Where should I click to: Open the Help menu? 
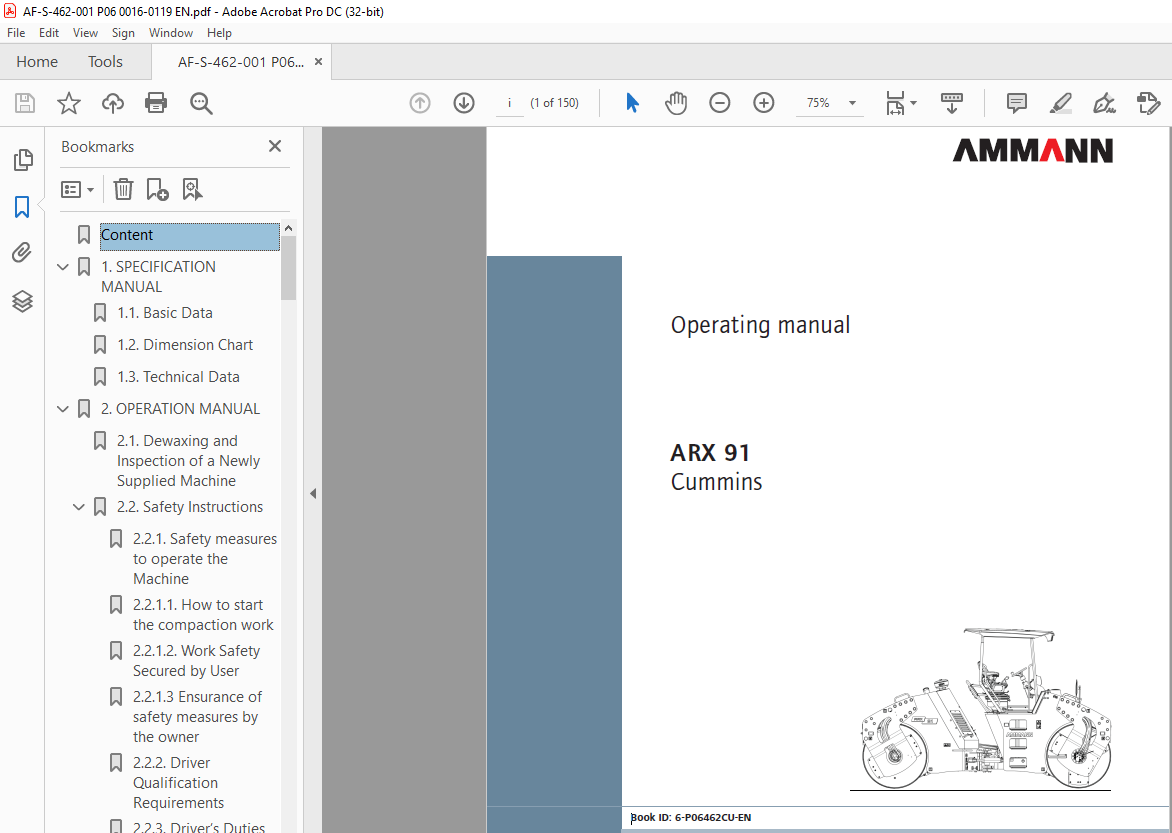(219, 33)
